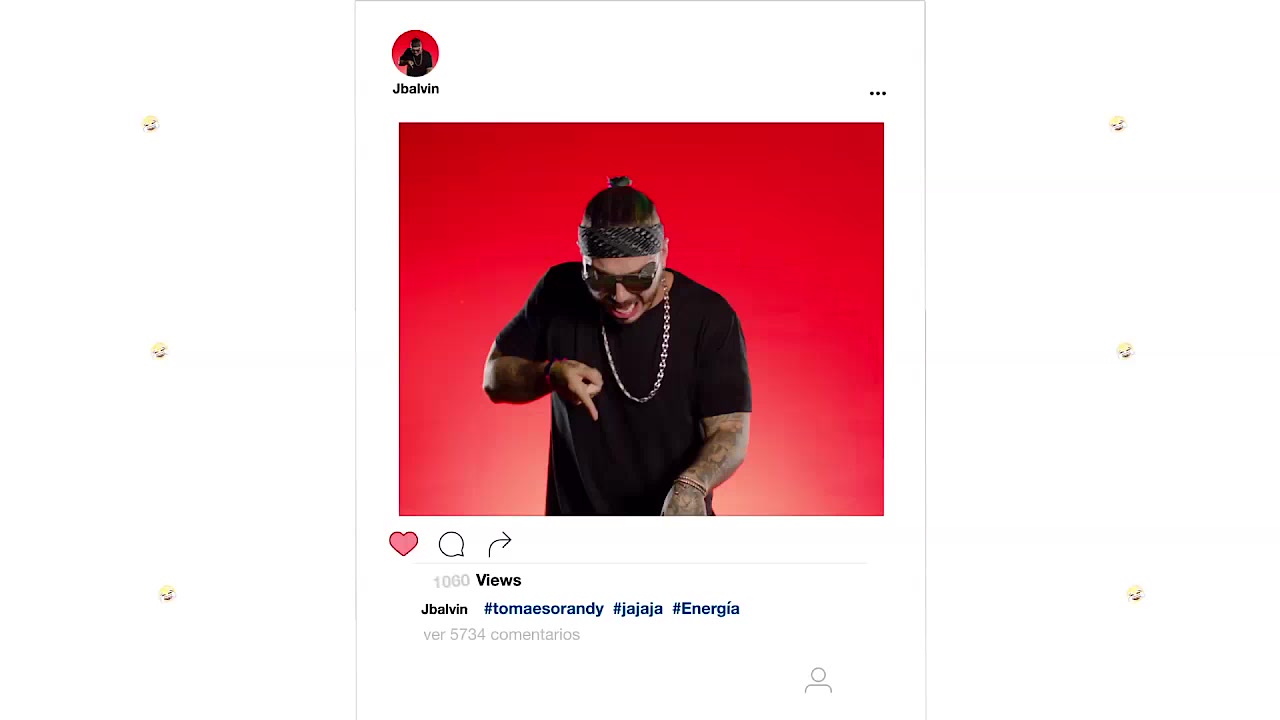The width and height of the screenshot is (1280, 720).
Task: Open the Jbalvin username under avatar
Action: click(415, 89)
